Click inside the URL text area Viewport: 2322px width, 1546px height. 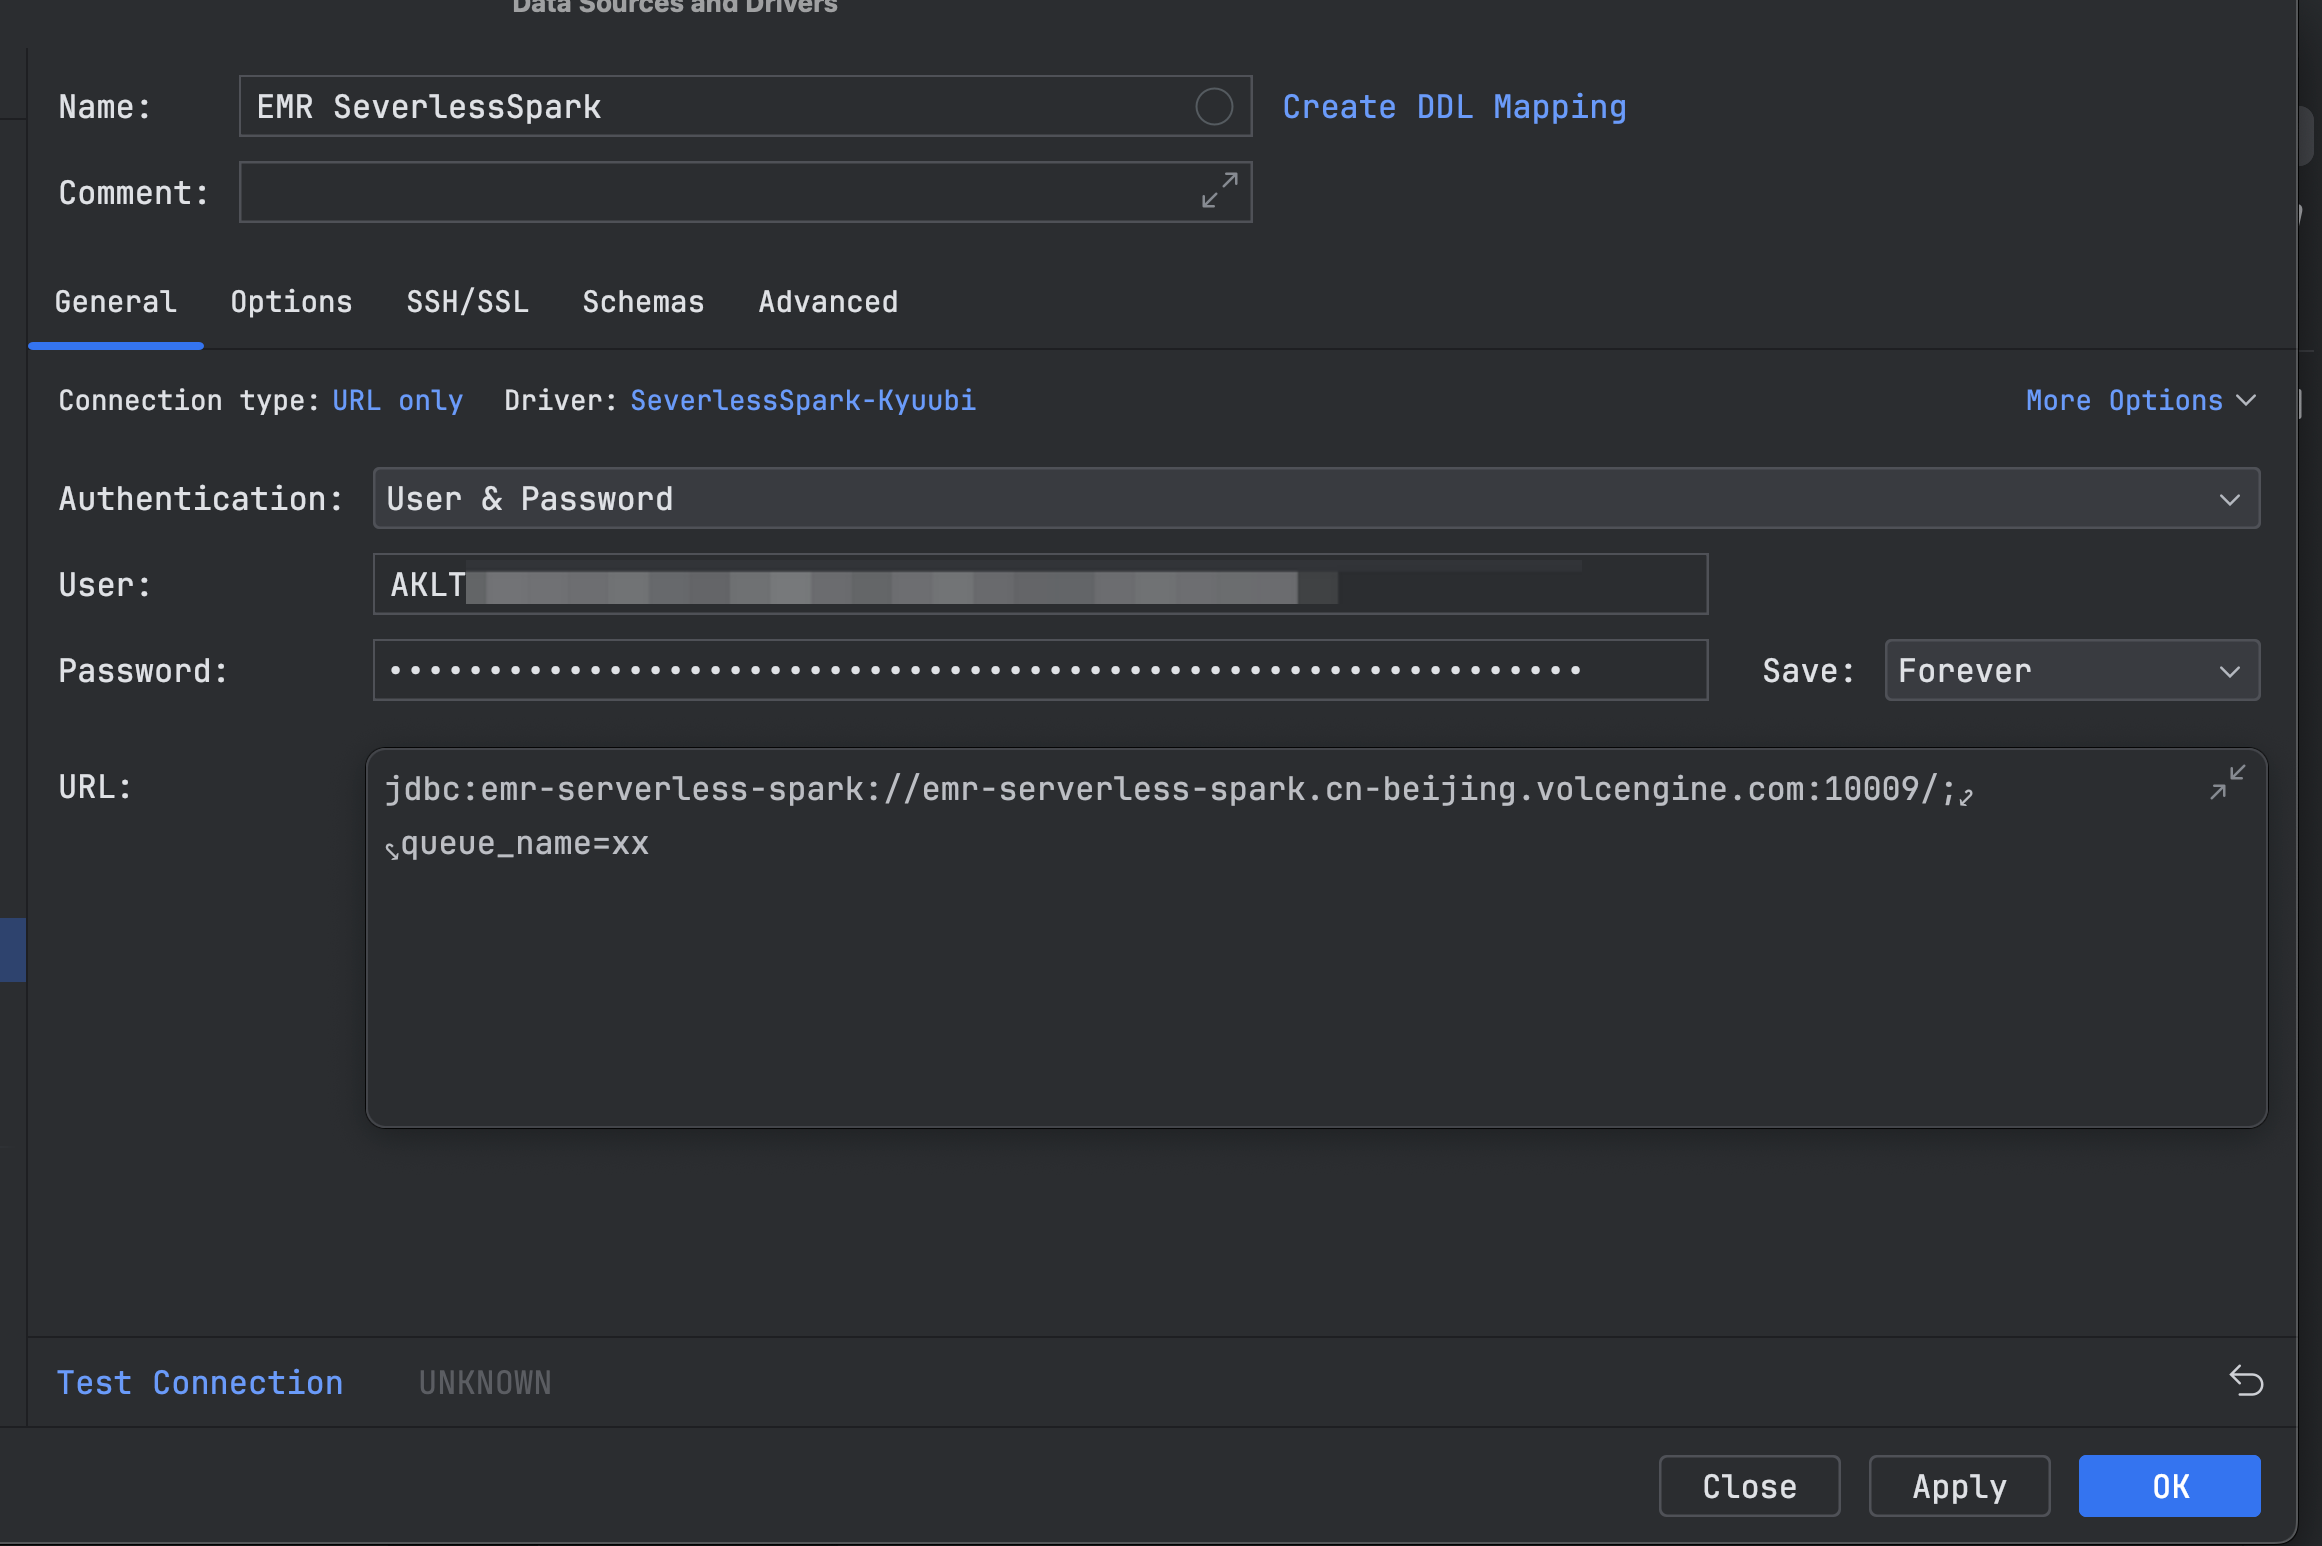tap(1316, 938)
